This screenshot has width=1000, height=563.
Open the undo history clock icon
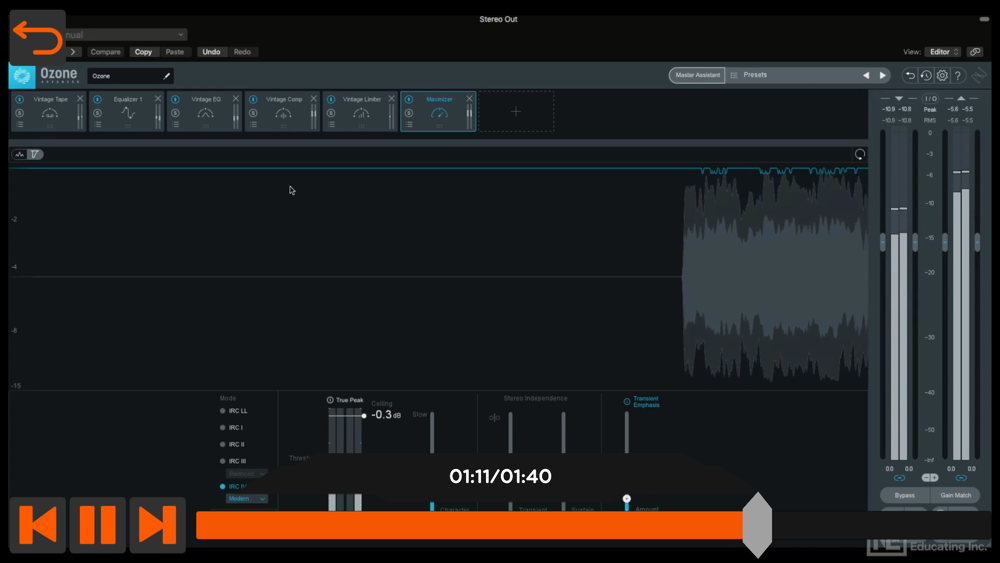coord(926,76)
